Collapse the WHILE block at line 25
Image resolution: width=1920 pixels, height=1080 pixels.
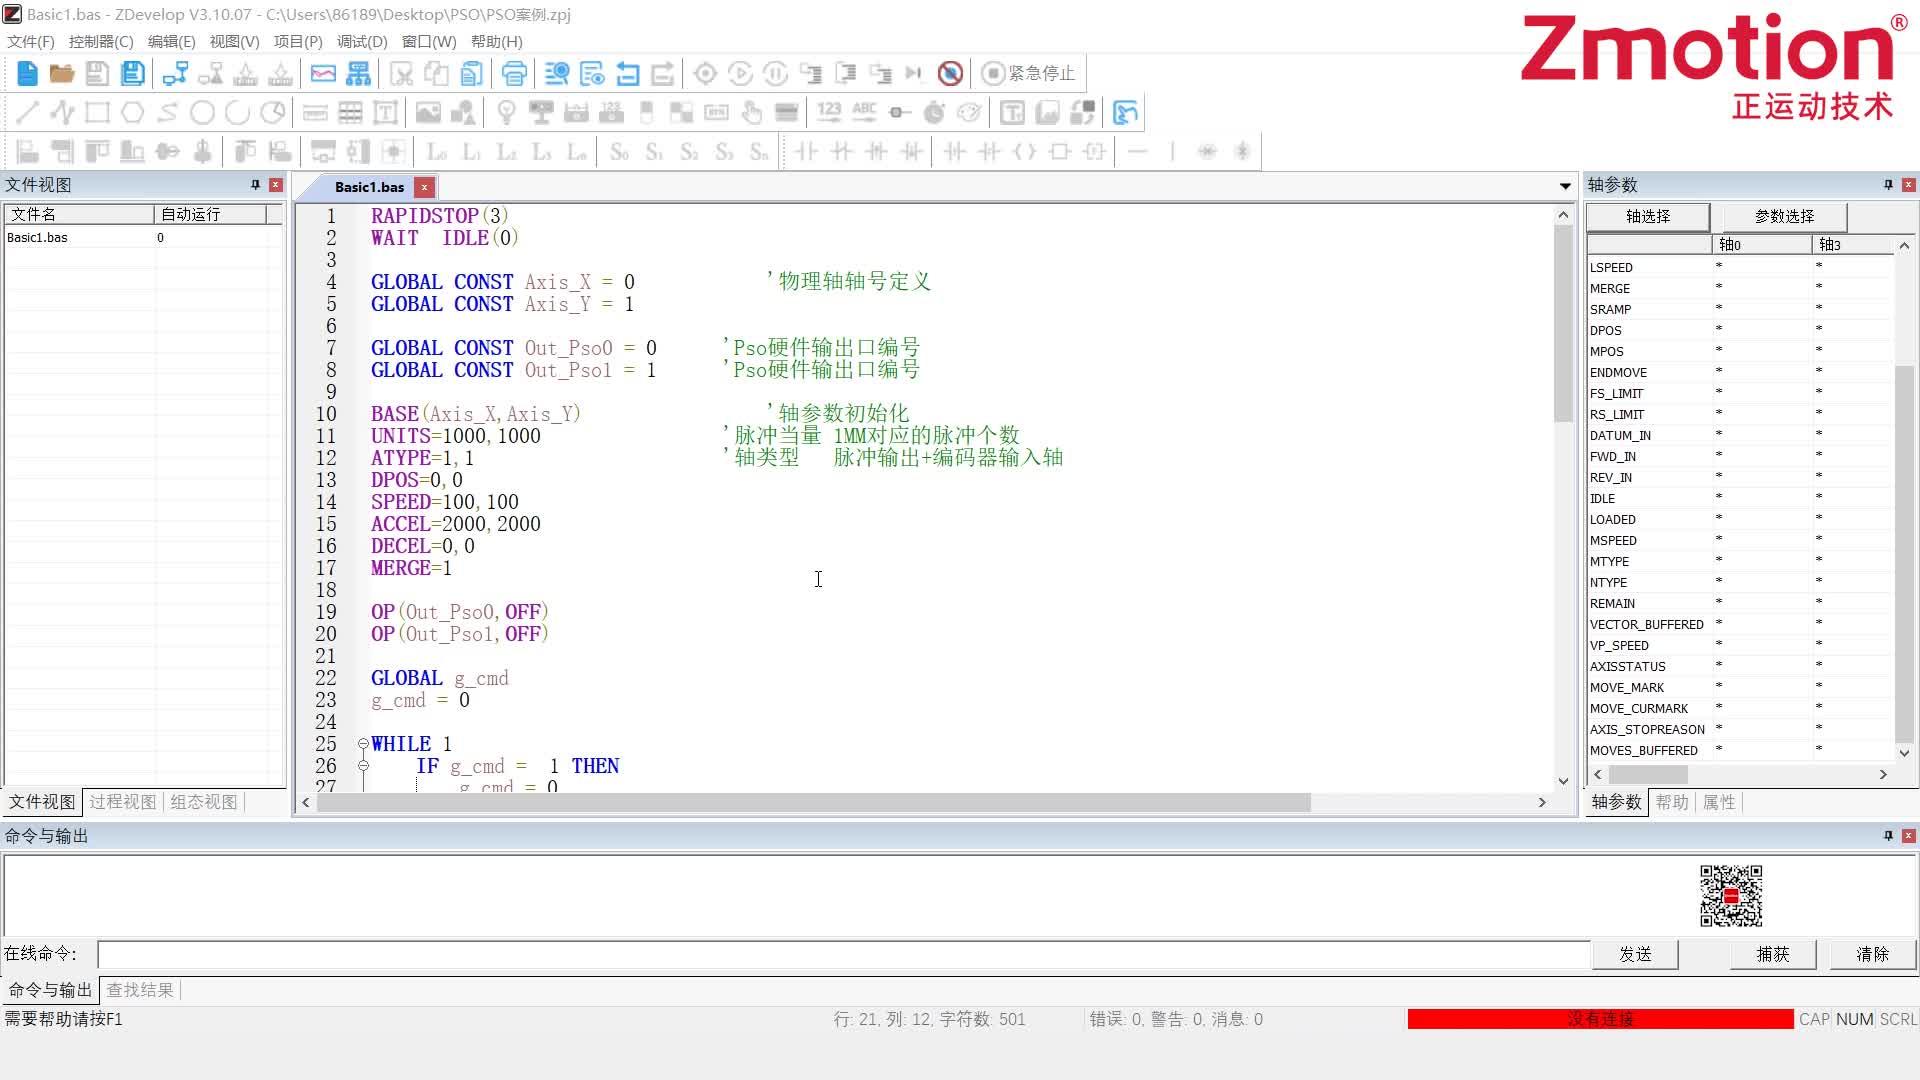[363, 744]
